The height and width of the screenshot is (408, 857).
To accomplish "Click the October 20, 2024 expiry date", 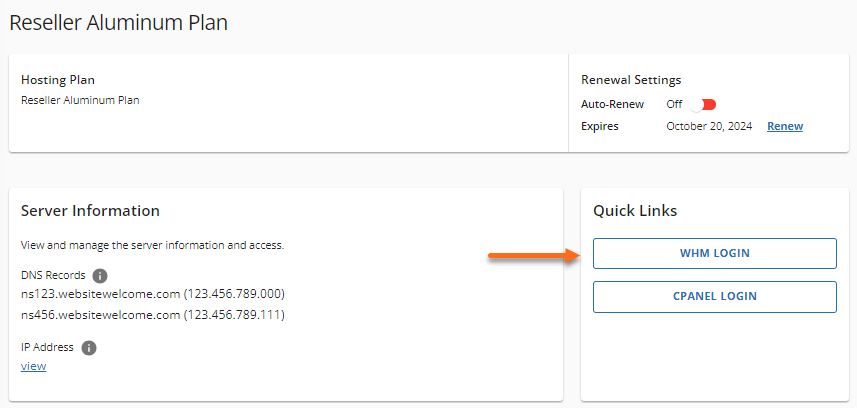I will pos(712,126).
